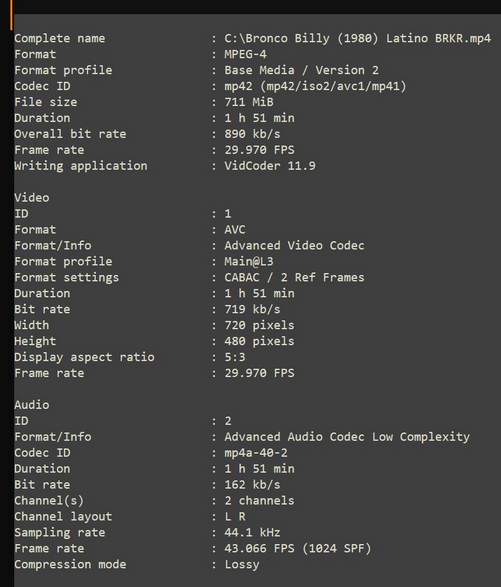This screenshot has height=587, width=501.
Task: Click the Overall bit rate 890 kb/s value
Action: pos(252,134)
